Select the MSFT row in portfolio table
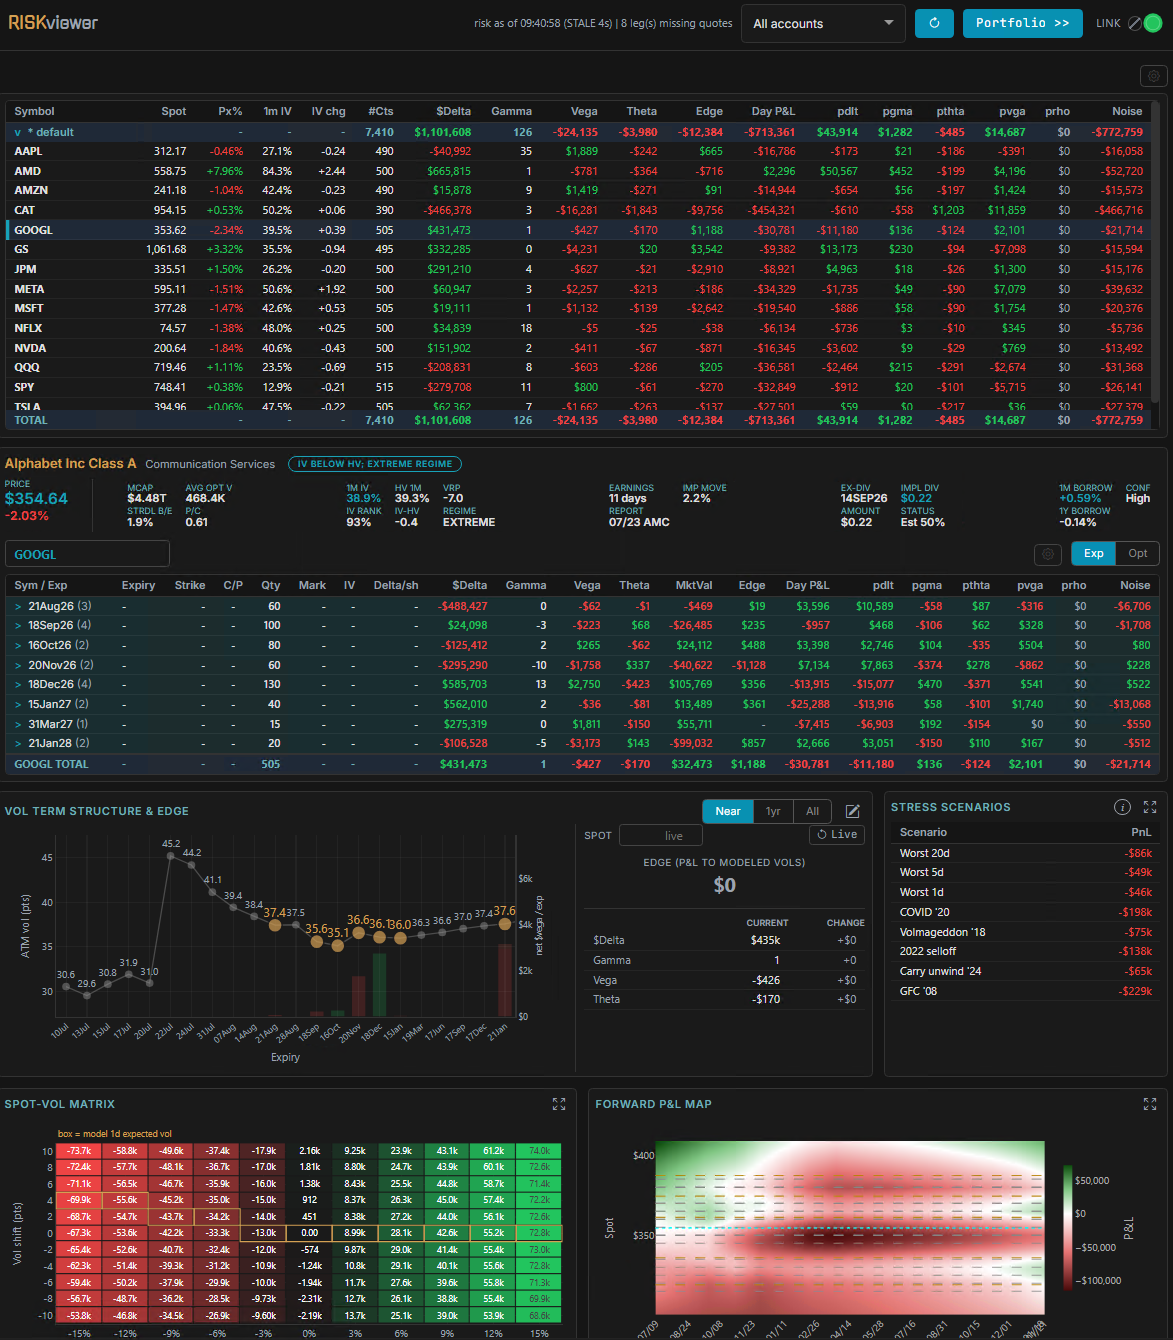 [x=578, y=308]
